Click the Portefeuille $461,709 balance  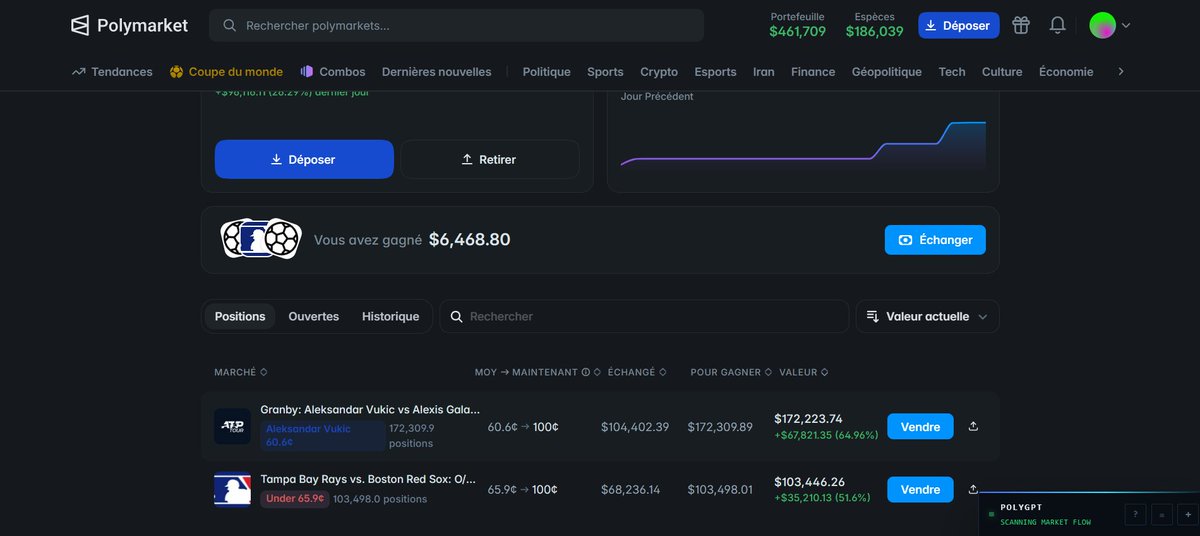click(797, 25)
